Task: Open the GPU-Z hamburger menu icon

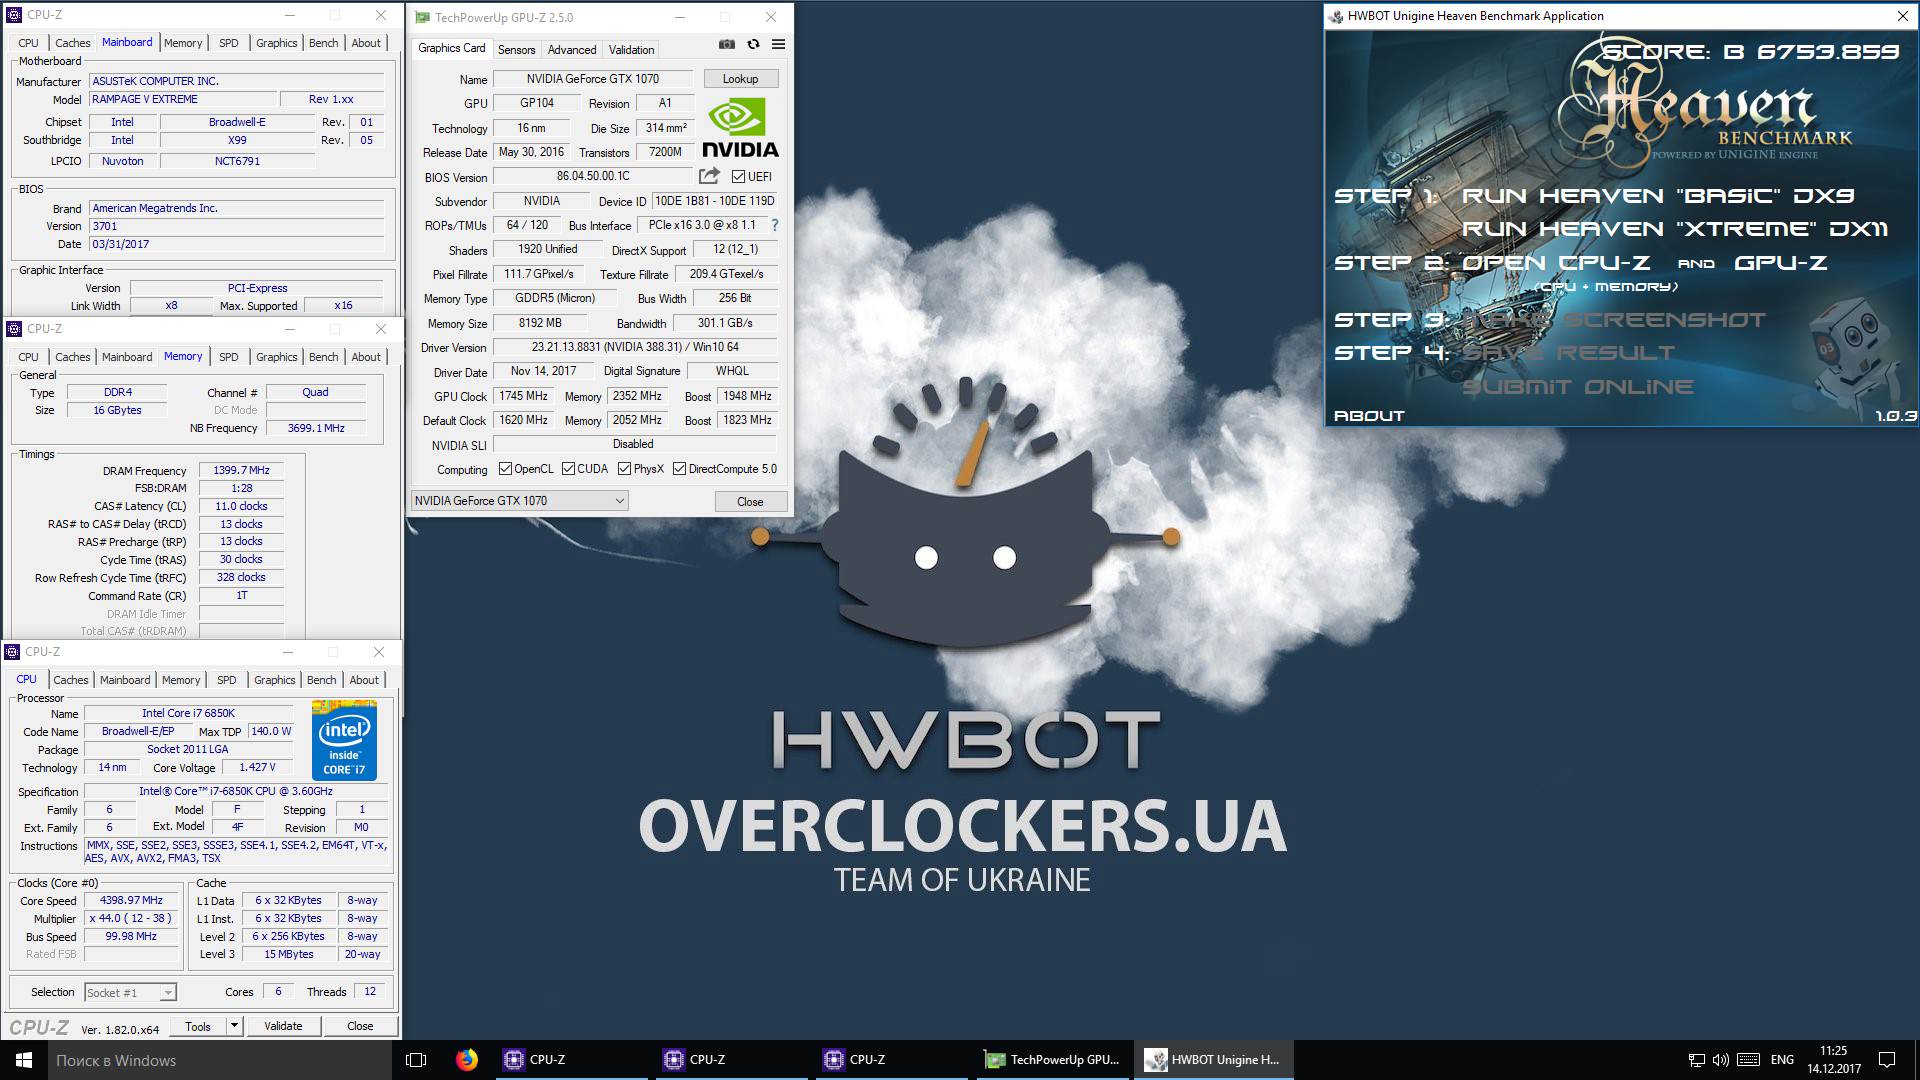Action: tap(778, 44)
